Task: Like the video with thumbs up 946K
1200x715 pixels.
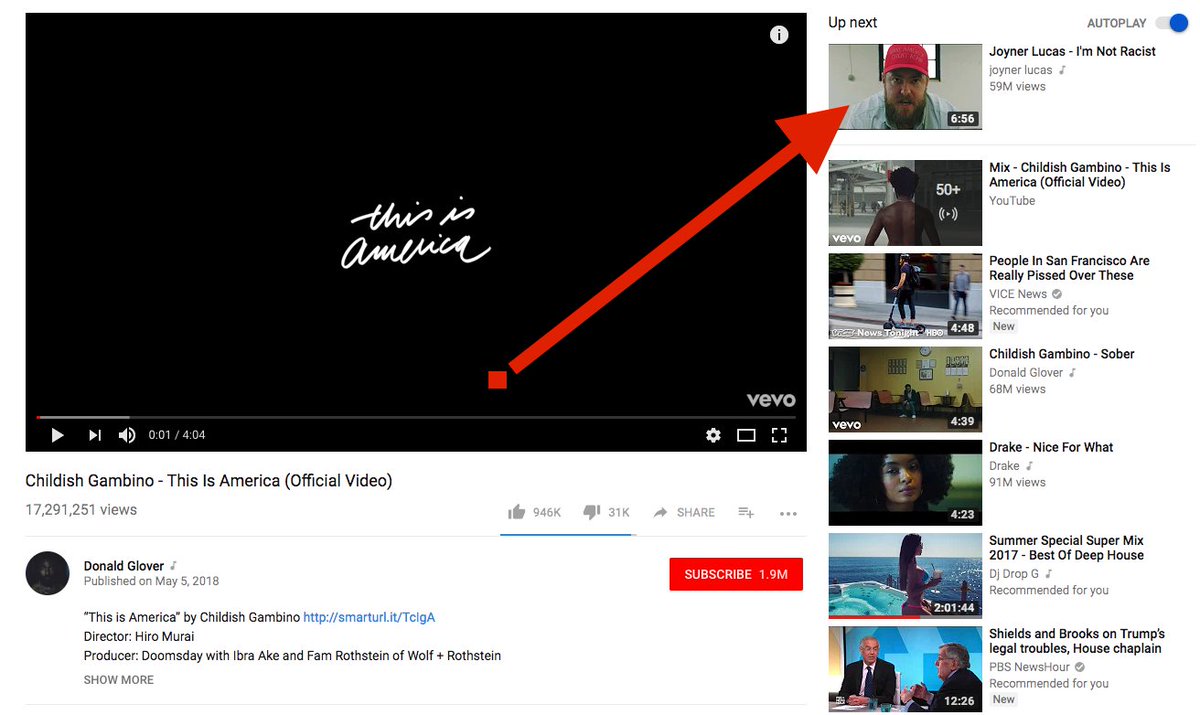Action: (534, 512)
